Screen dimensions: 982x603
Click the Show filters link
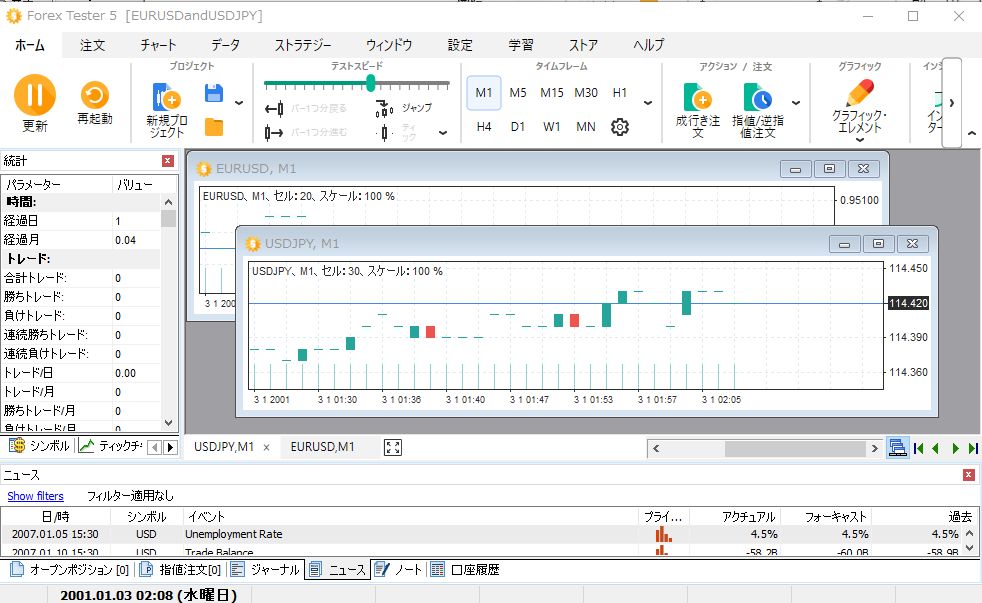[35, 496]
